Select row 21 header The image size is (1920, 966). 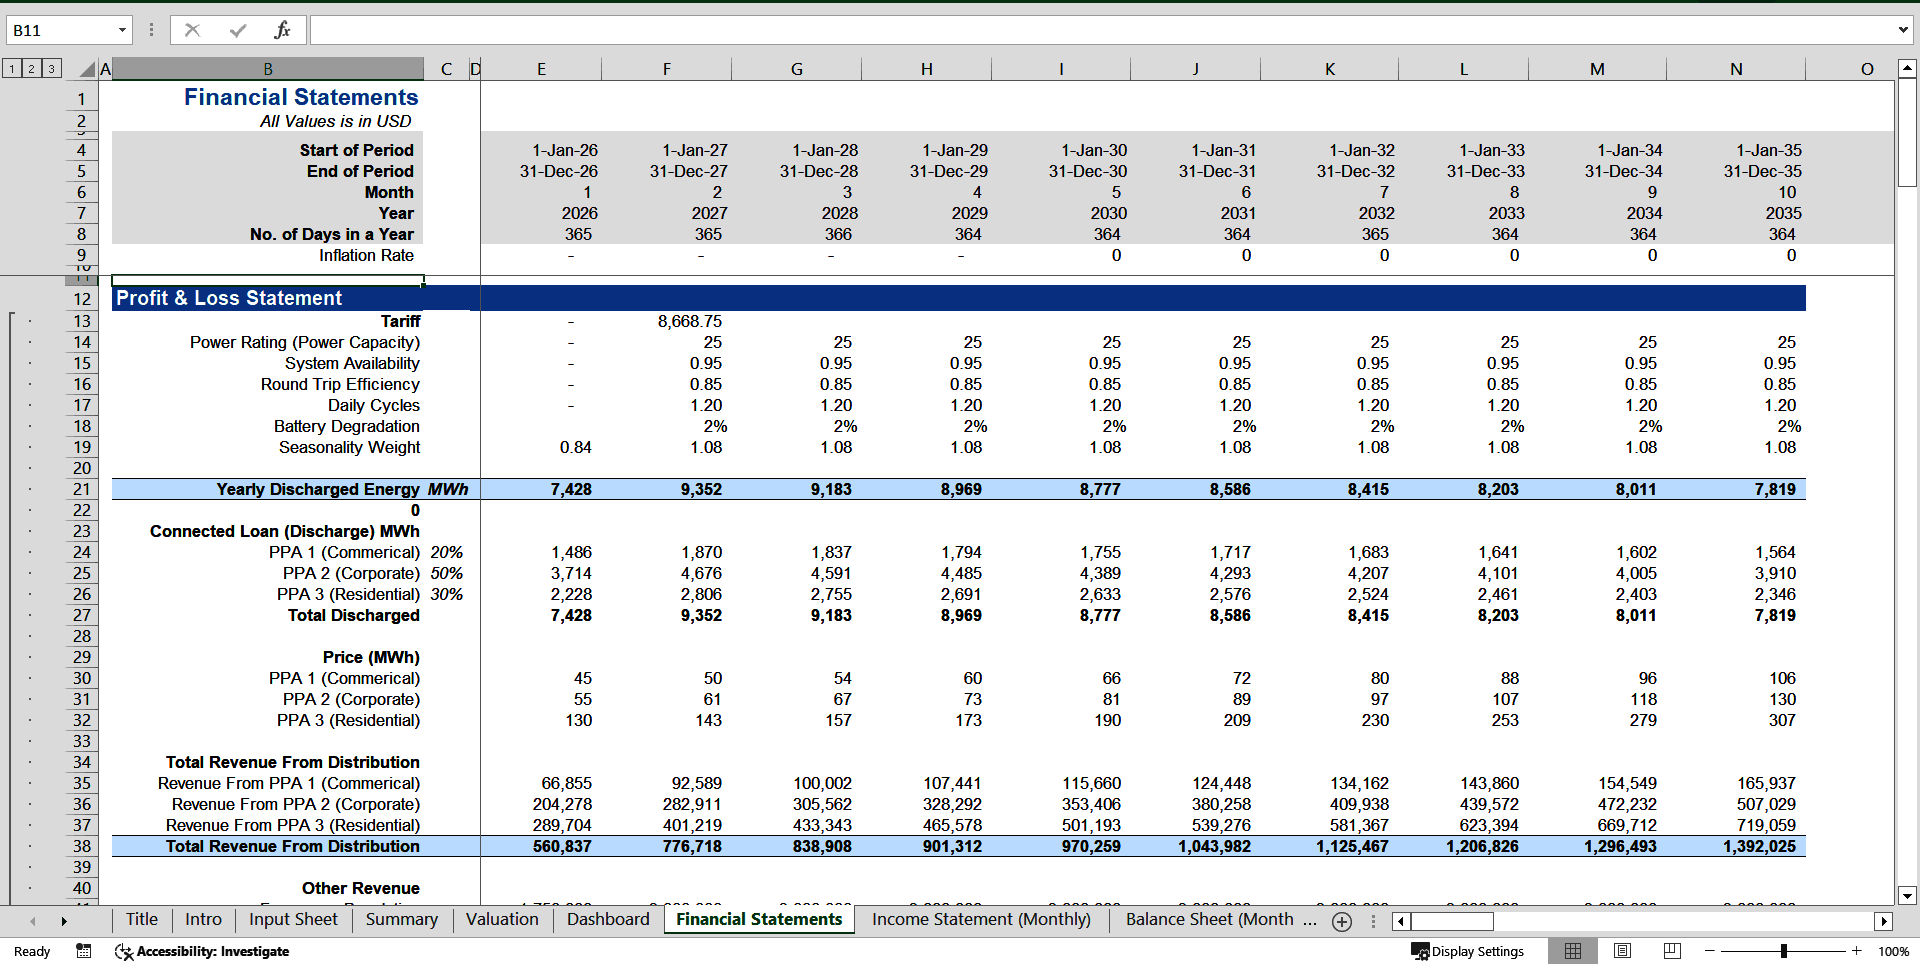(82, 489)
